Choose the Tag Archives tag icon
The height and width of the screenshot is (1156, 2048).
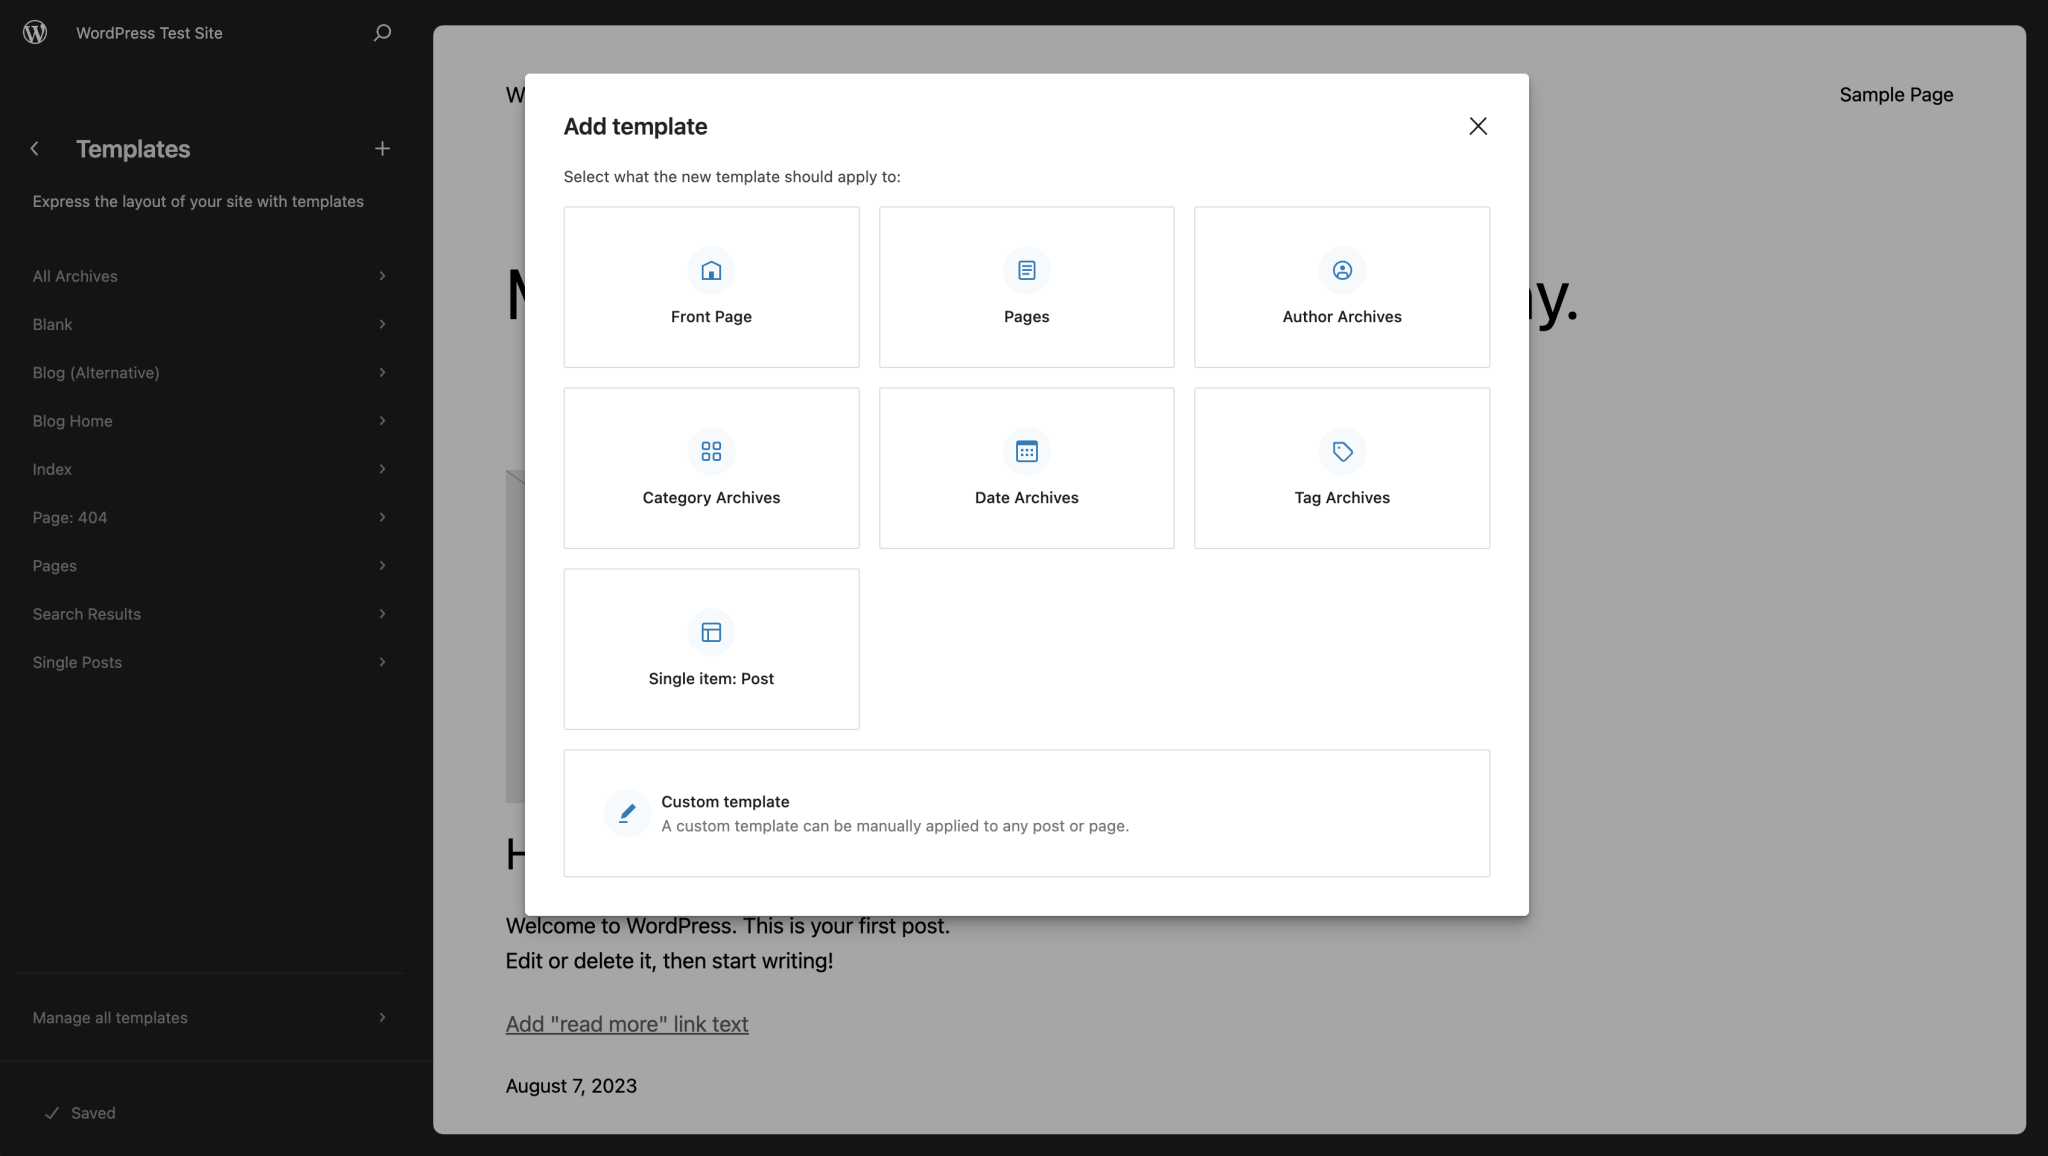coord(1342,451)
